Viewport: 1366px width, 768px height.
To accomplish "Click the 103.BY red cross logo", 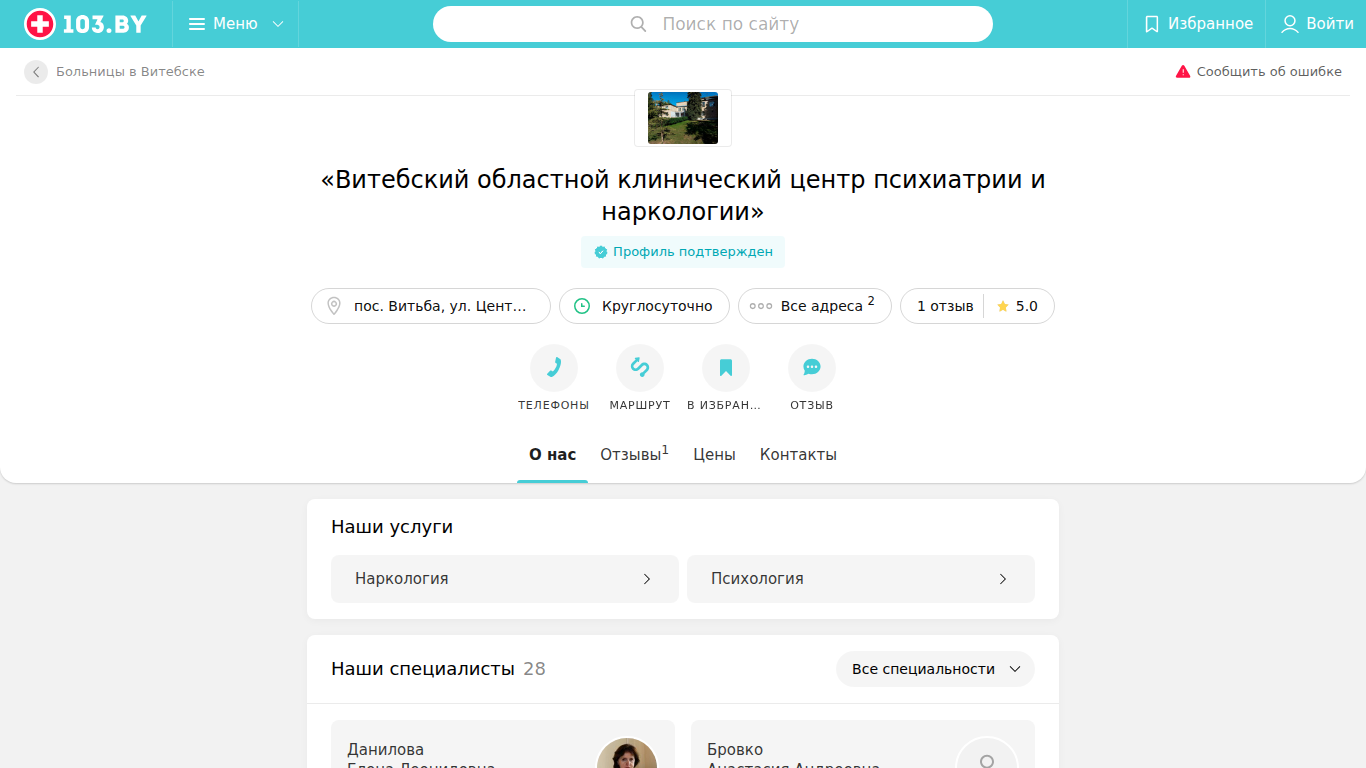I will click(x=40, y=24).
